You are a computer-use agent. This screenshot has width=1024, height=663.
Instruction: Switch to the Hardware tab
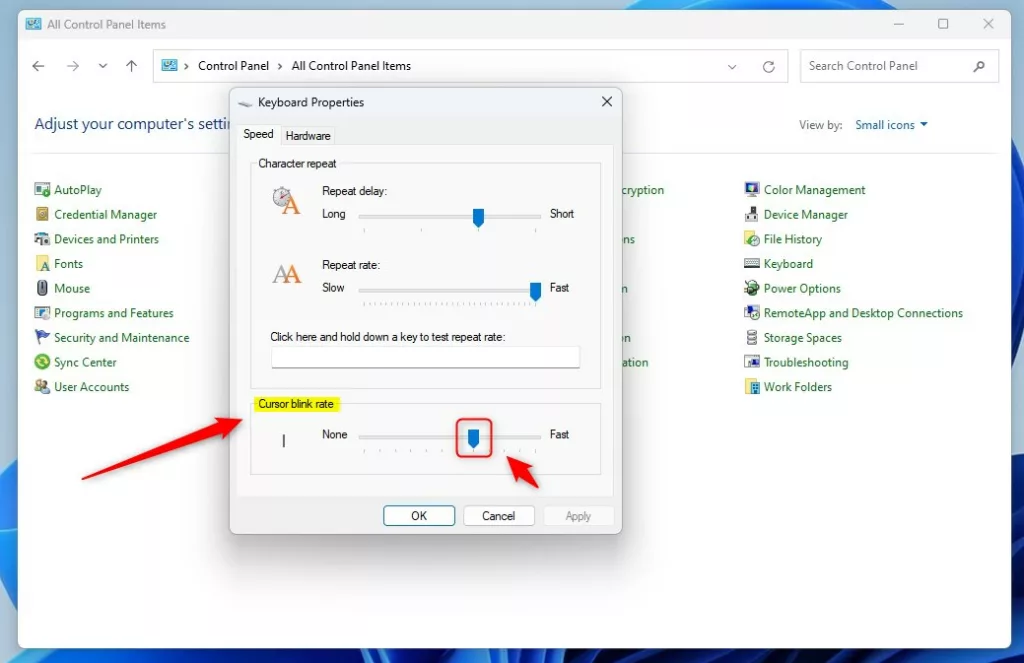(x=308, y=136)
